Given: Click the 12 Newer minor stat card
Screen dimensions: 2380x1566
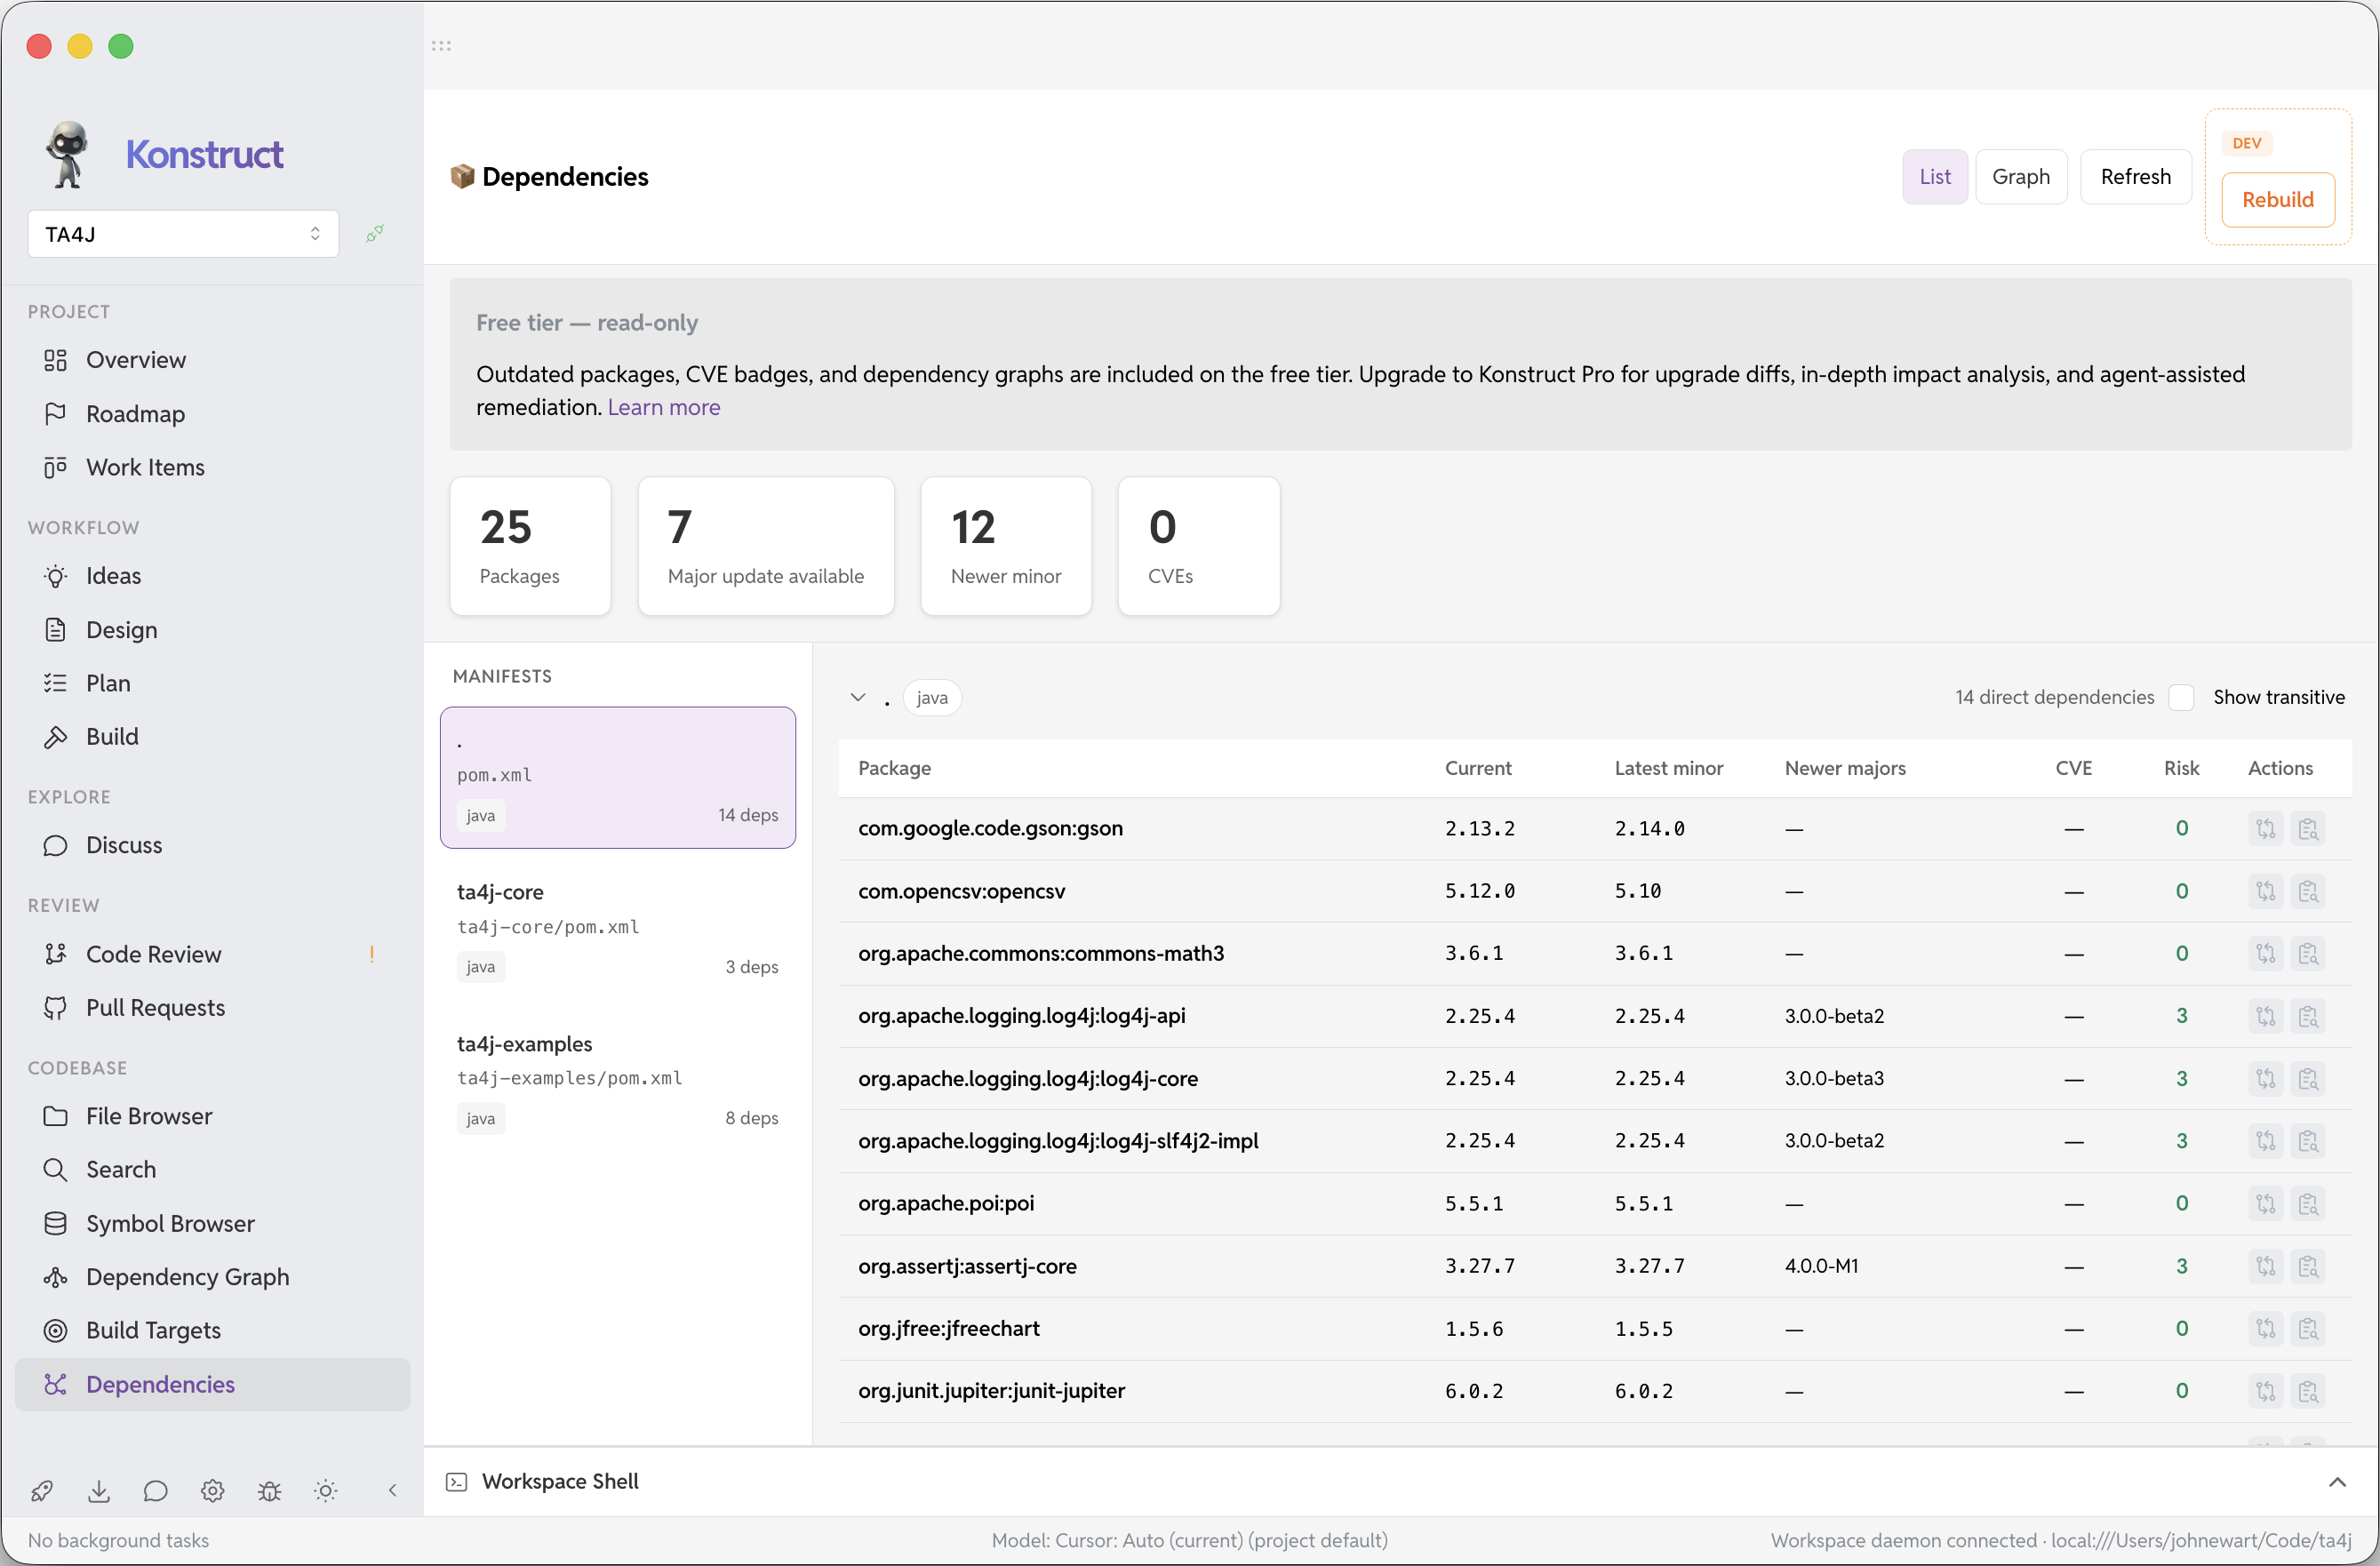Looking at the screenshot, I should (x=1005, y=546).
